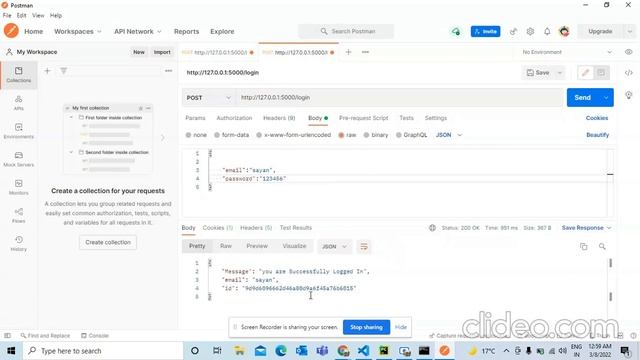
Task: Click the edit pencil icon near Save
Action: 585,73
